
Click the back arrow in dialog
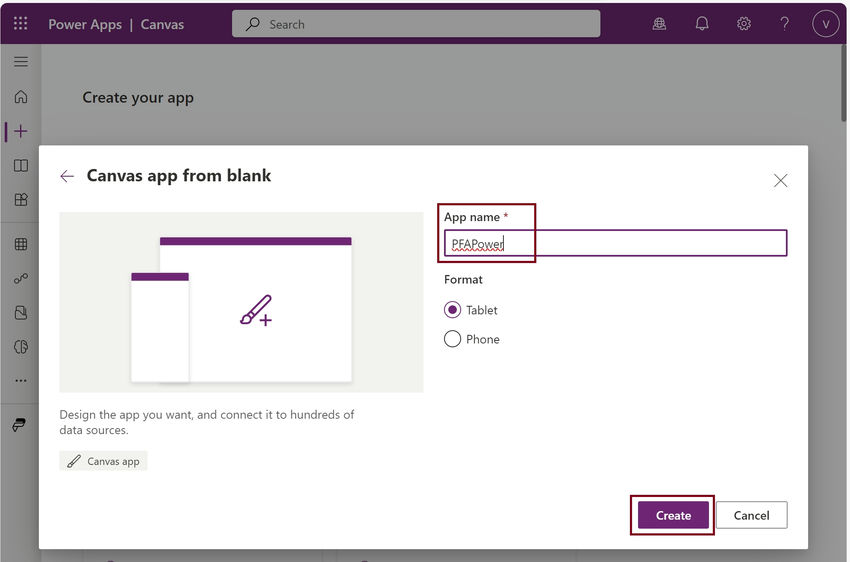coord(67,176)
